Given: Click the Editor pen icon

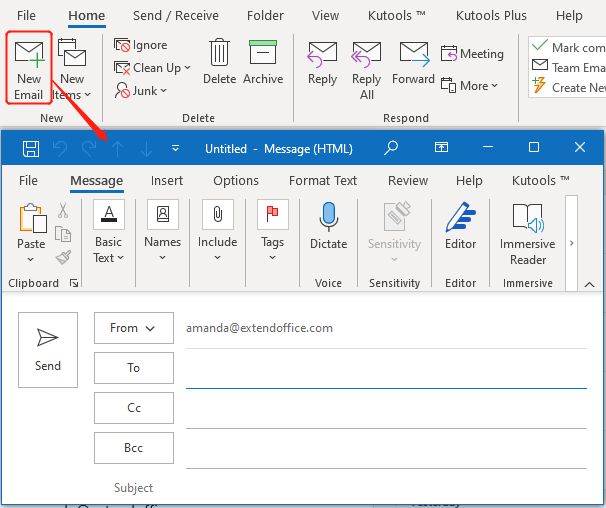Looking at the screenshot, I should (x=460, y=226).
